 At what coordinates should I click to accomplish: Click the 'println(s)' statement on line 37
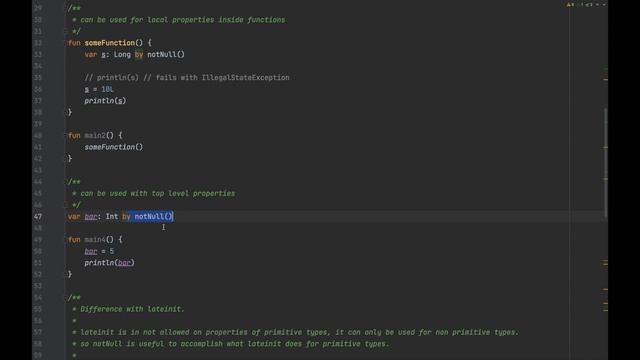(x=105, y=100)
